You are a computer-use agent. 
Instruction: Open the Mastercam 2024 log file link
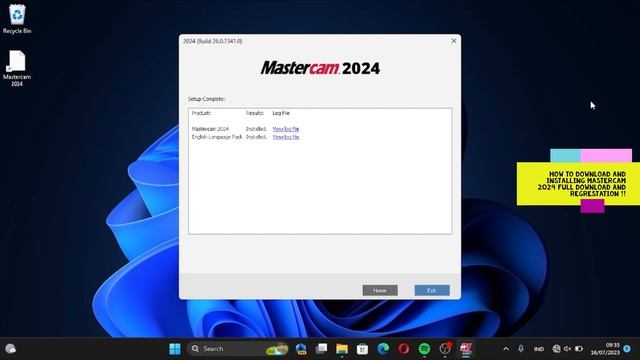(x=286, y=129)
